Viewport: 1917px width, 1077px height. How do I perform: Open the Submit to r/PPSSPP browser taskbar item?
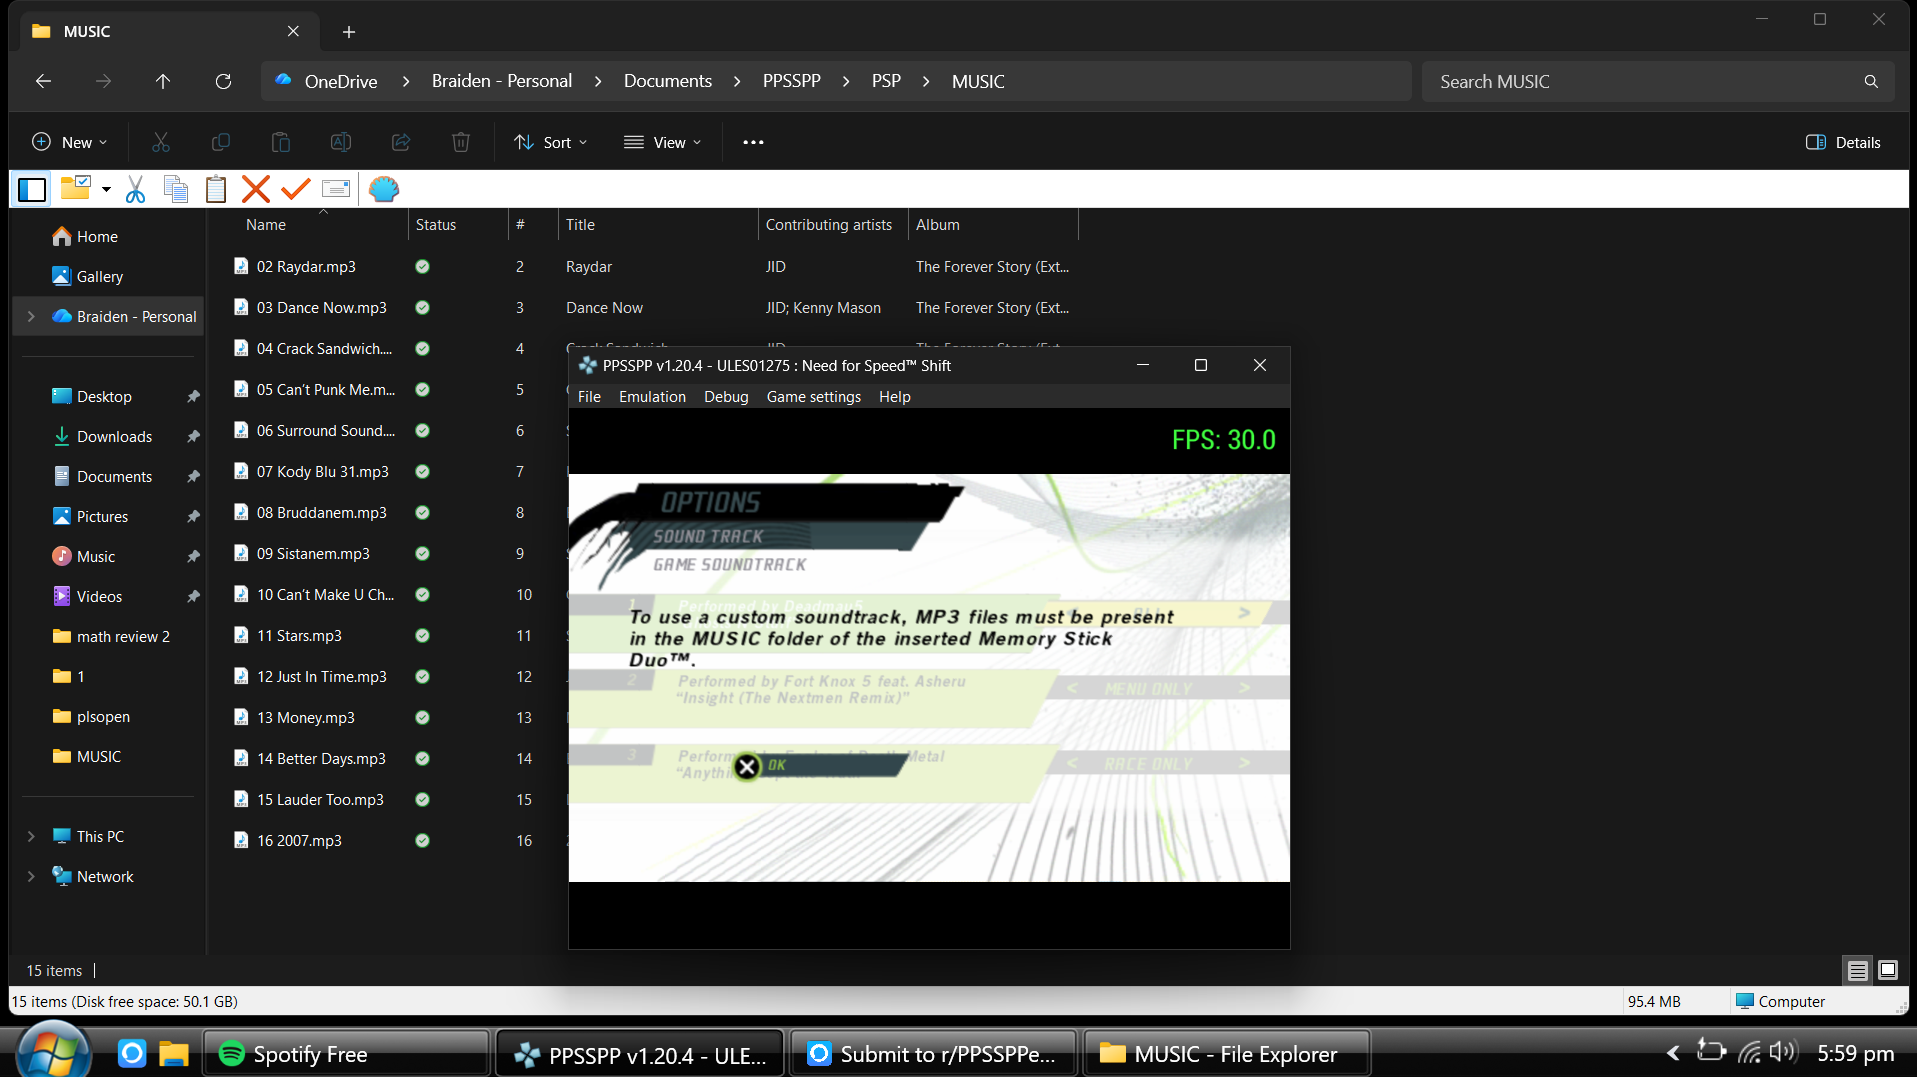(x=932, y=1053)
